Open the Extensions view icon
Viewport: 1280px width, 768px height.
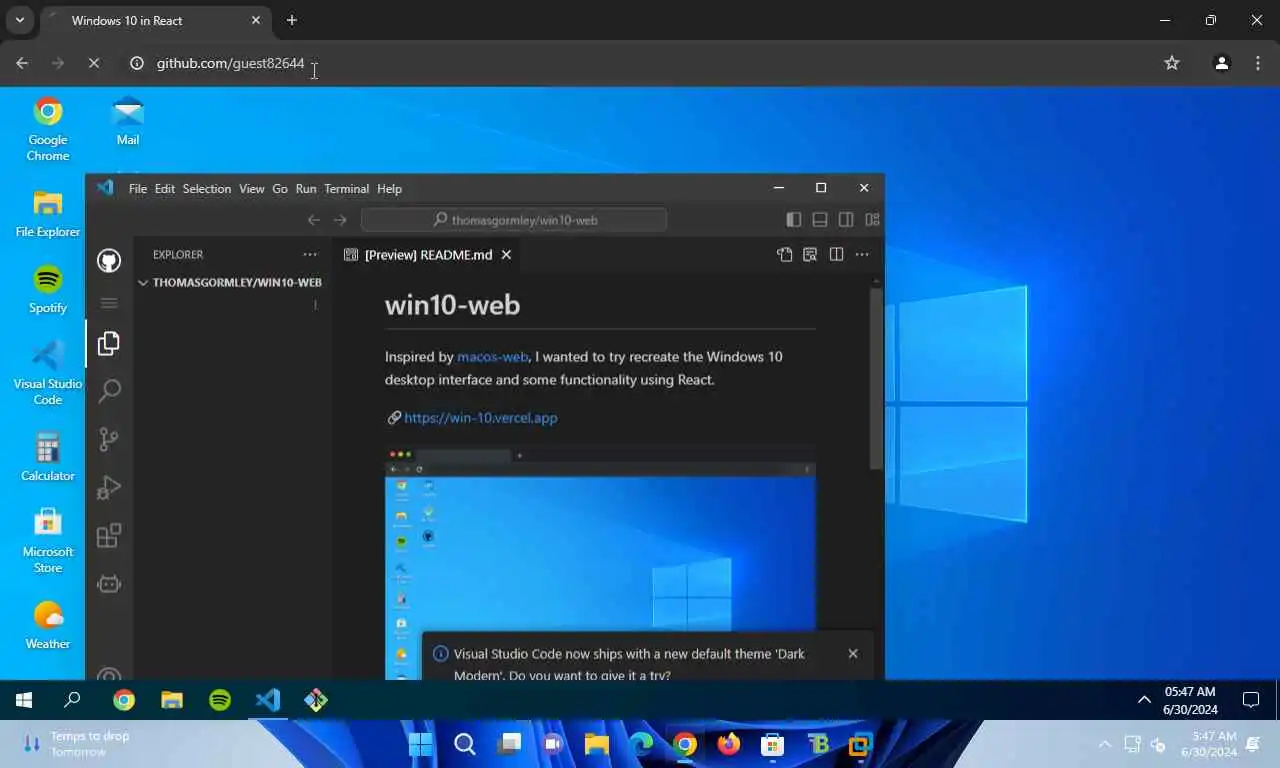(109, 535)
